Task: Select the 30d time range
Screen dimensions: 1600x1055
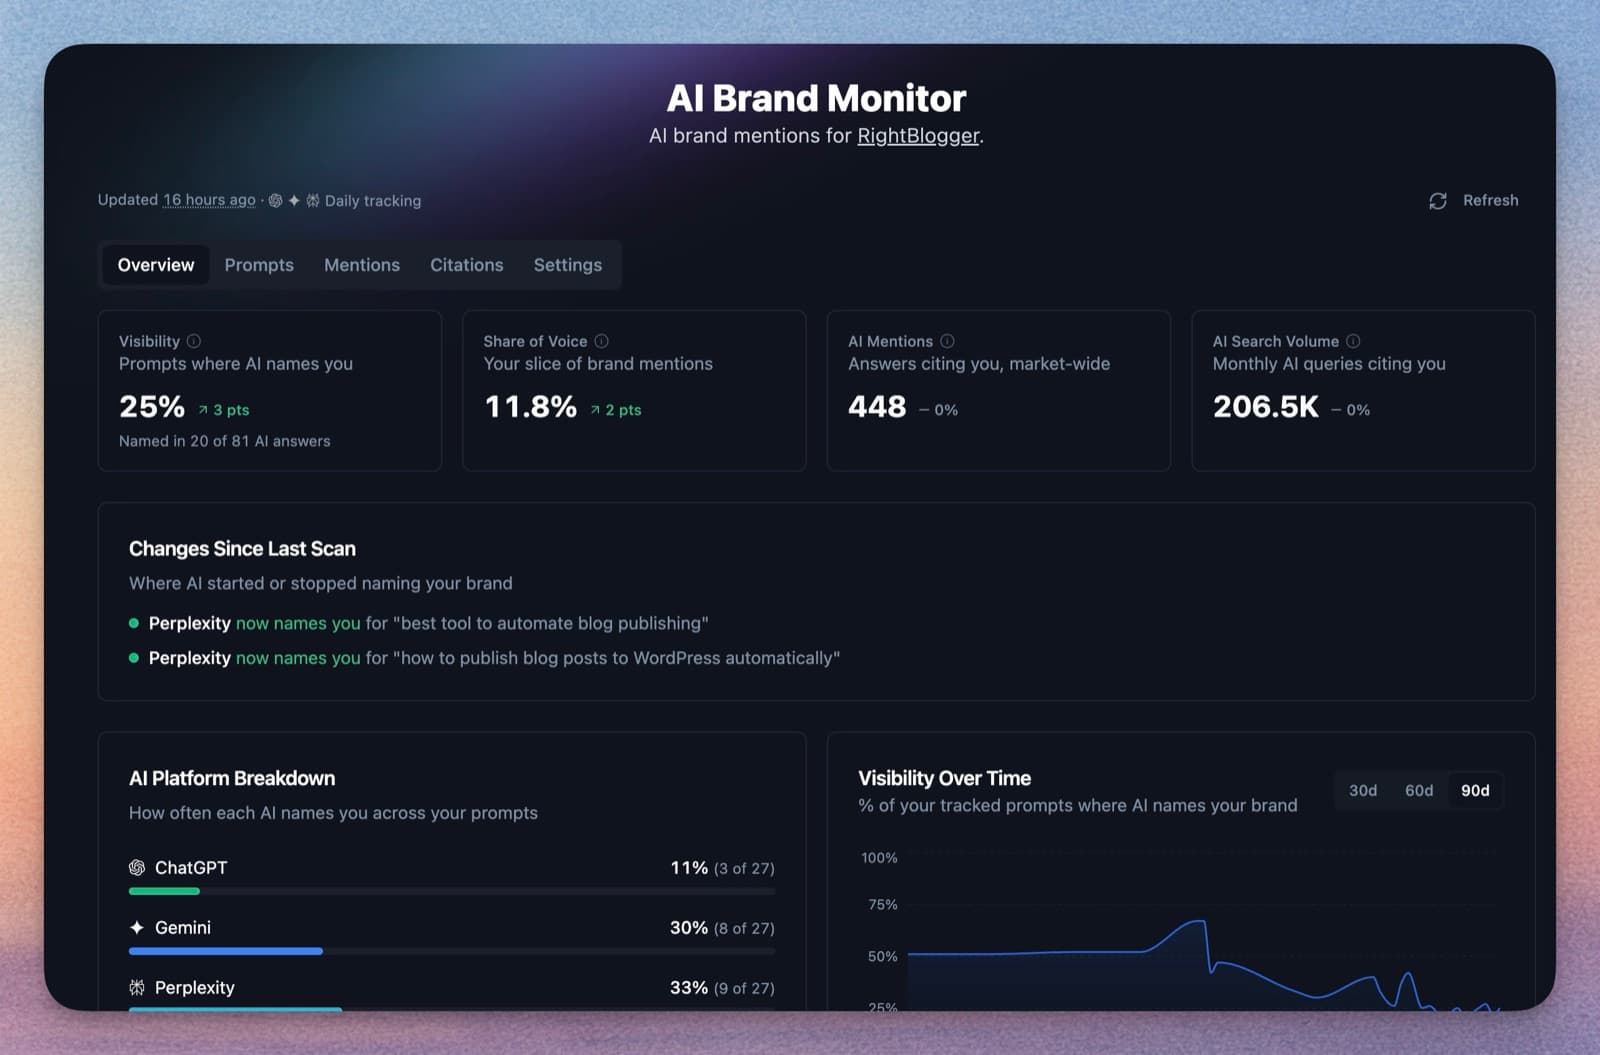Action: tap(1363, 791)
